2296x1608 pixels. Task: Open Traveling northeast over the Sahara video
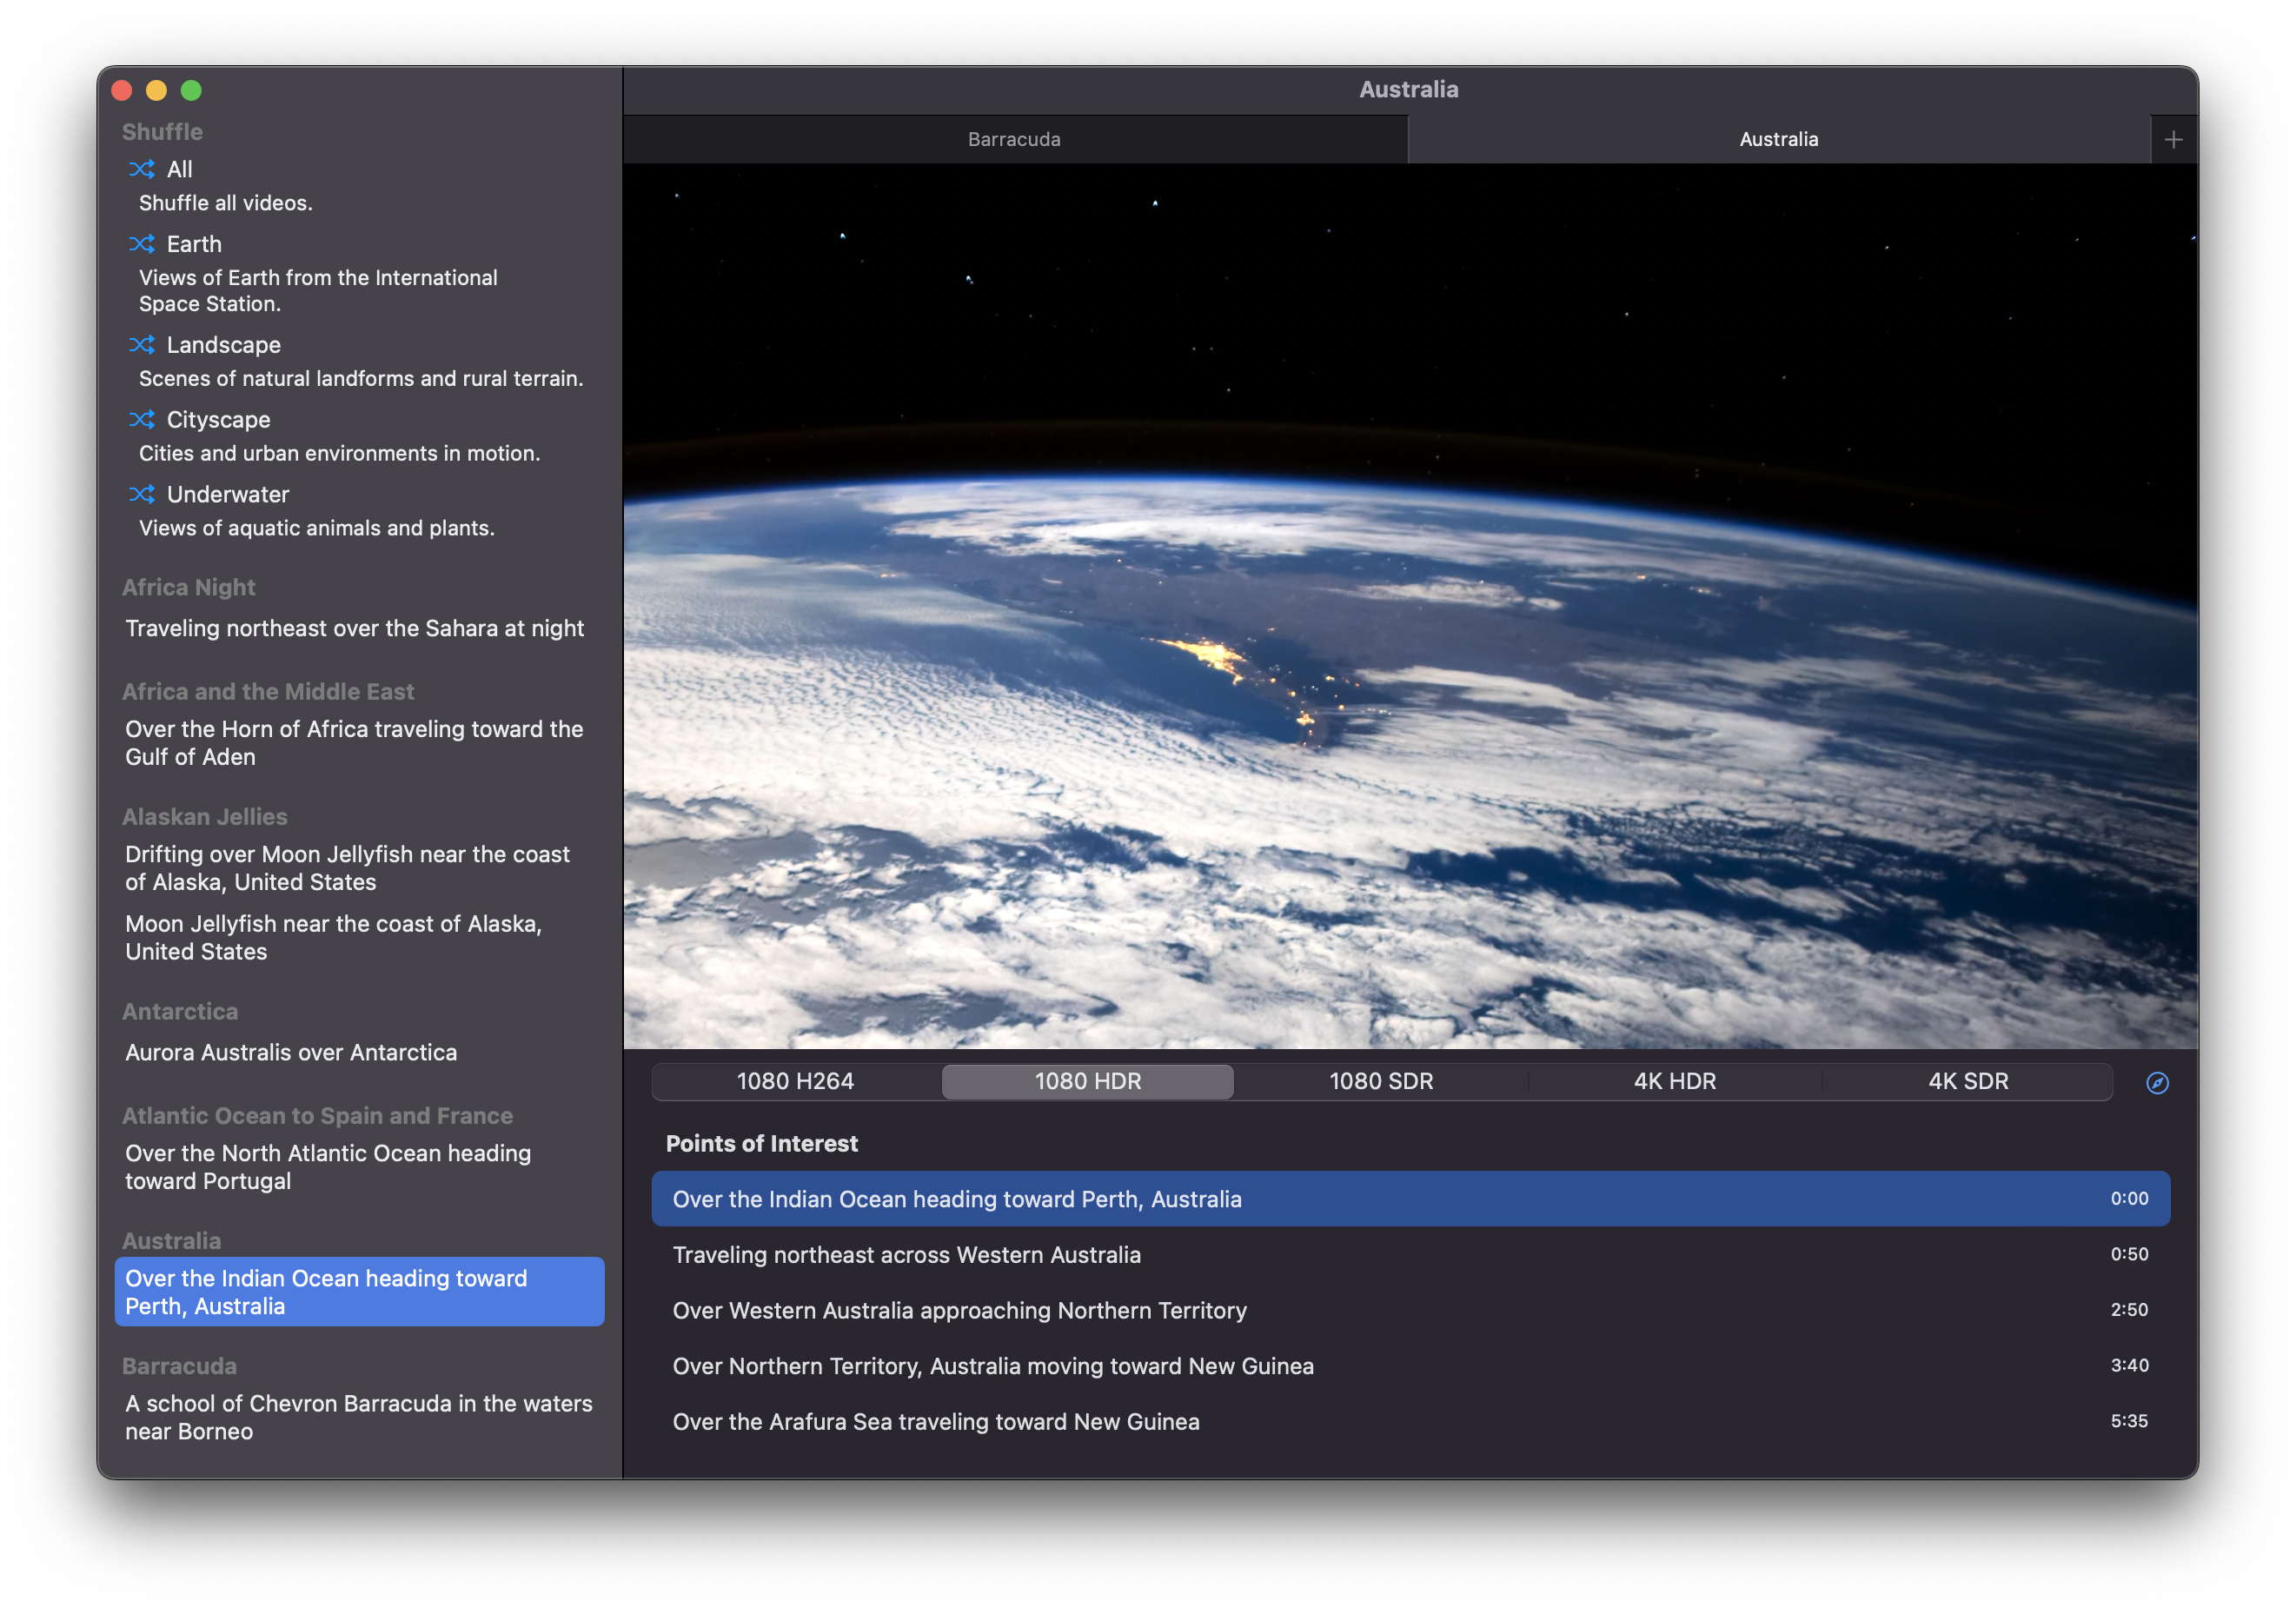click(x=354, y=628)
